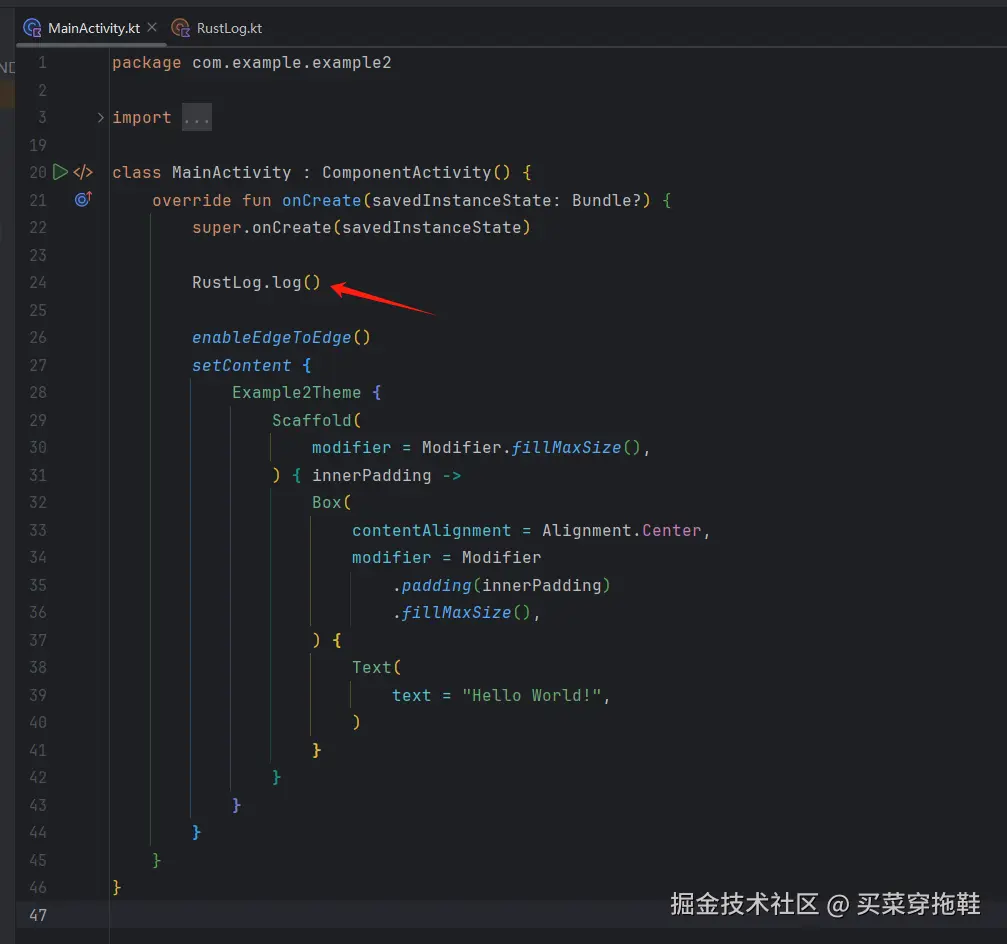Click the class MainActivity name
Viewport: 1007px width, 944px height.
(231, 173)
